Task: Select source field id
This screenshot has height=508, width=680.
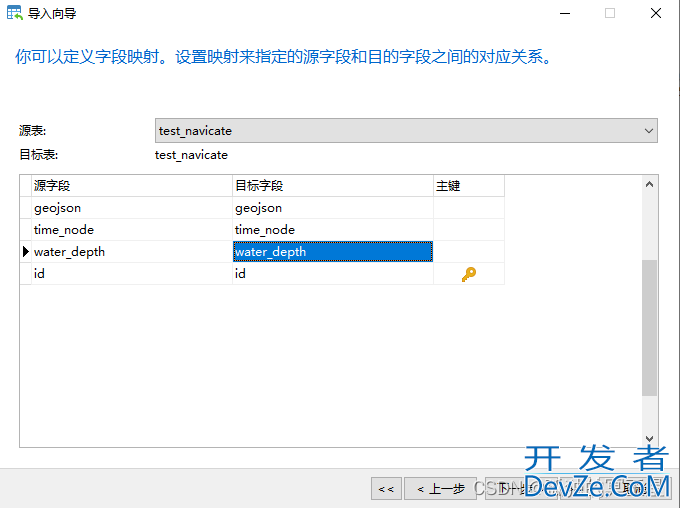Action: click(132, 274)
